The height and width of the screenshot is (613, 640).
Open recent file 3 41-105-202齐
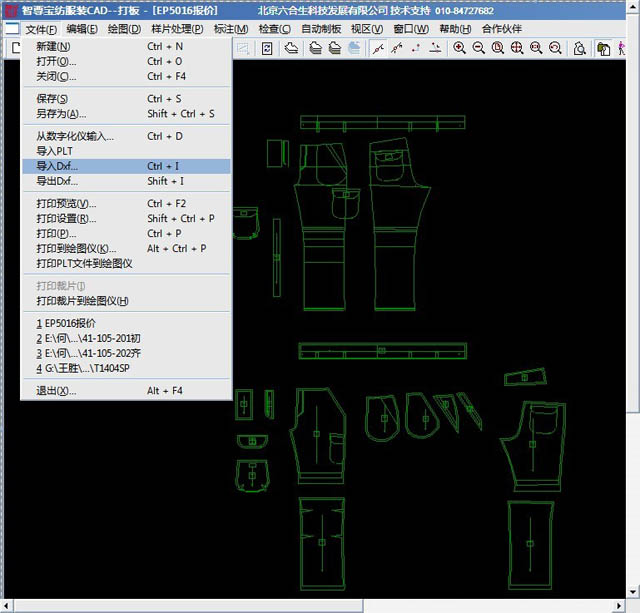coord(127,353)
